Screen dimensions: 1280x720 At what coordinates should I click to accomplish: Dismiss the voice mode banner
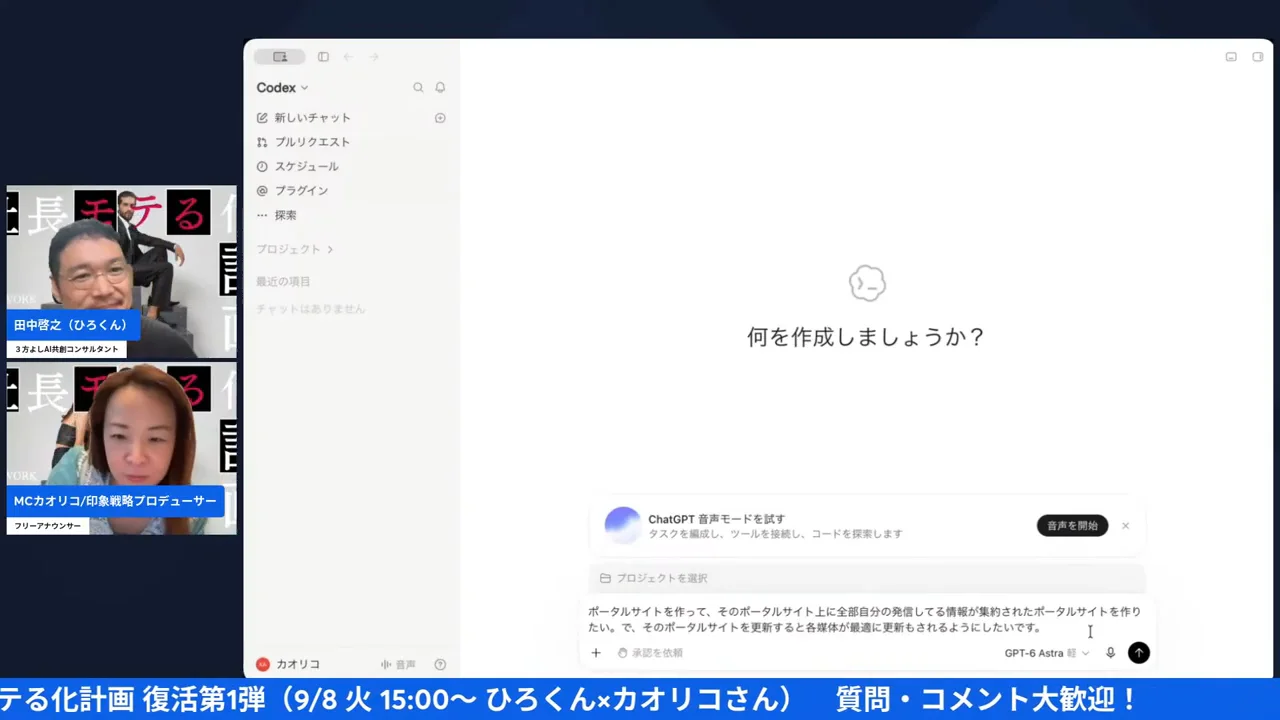[x=1125, y=525]
